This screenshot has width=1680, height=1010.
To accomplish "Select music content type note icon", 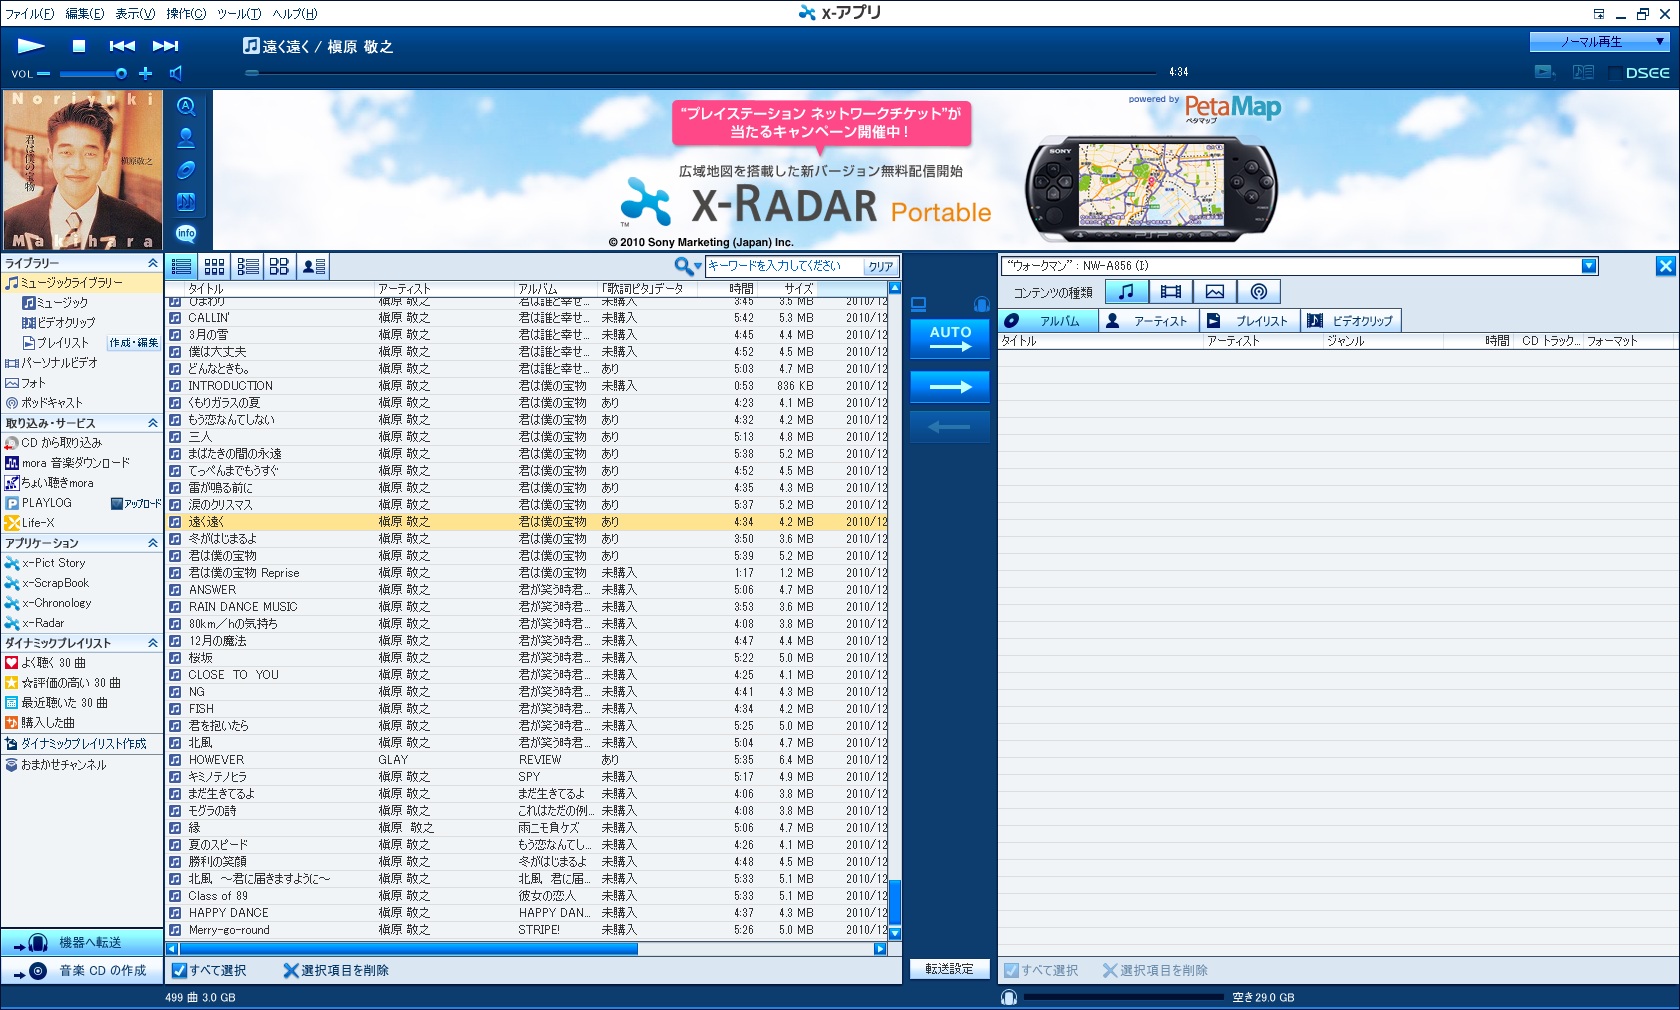I will click(x=1127, y=292).
